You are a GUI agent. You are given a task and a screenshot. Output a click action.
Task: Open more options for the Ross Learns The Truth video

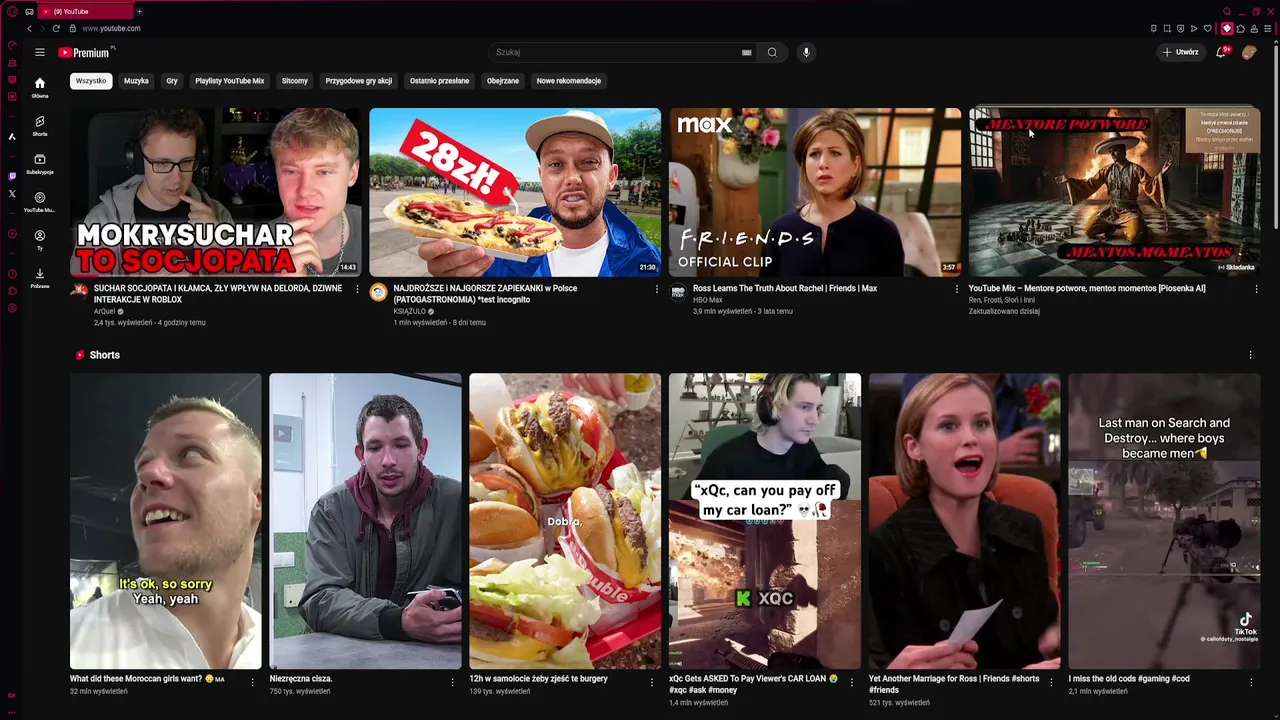[957, 289]
